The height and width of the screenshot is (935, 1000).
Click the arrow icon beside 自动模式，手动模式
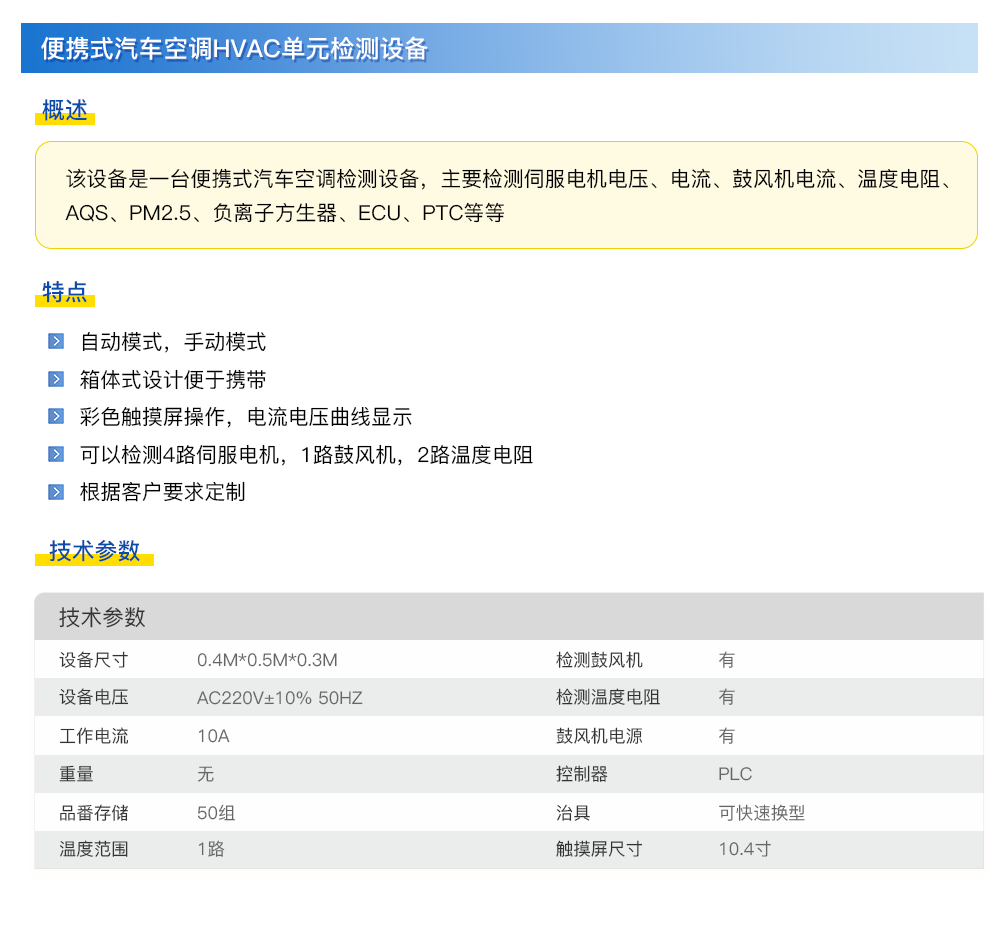coord(56,342)
